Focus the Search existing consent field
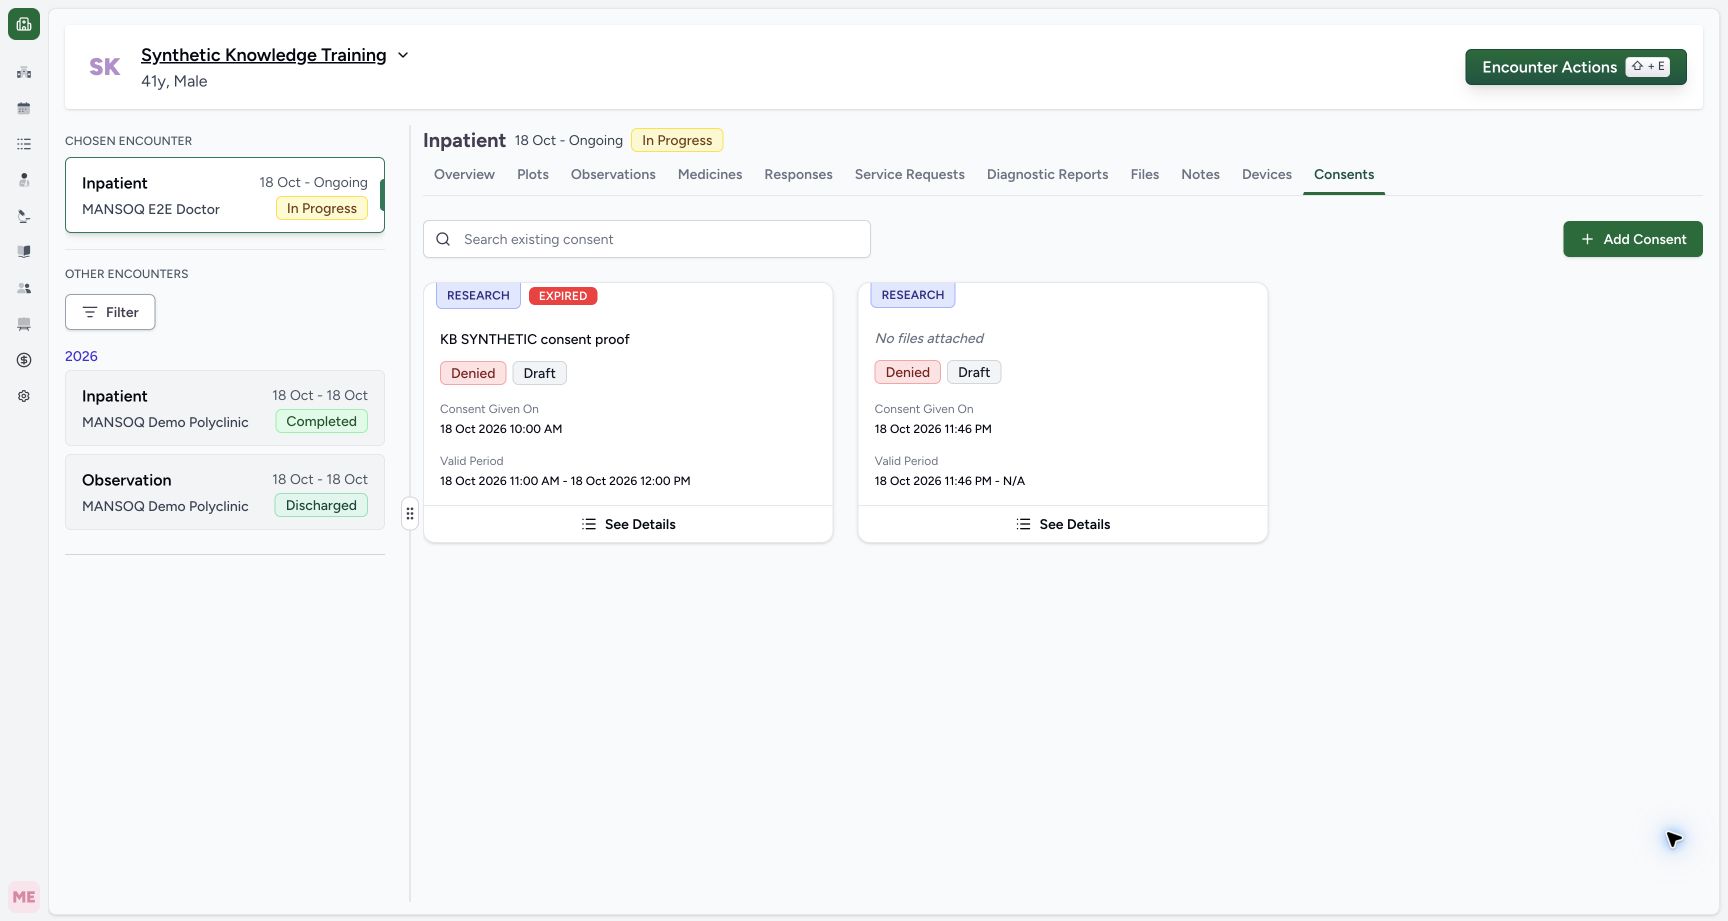The image size is (1728, 921). coord(647,239)
